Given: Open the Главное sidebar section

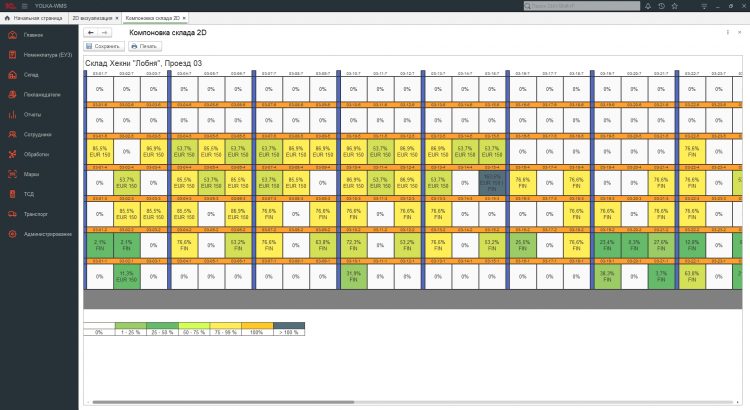Looking at the screenshot, I should (33, 35).
